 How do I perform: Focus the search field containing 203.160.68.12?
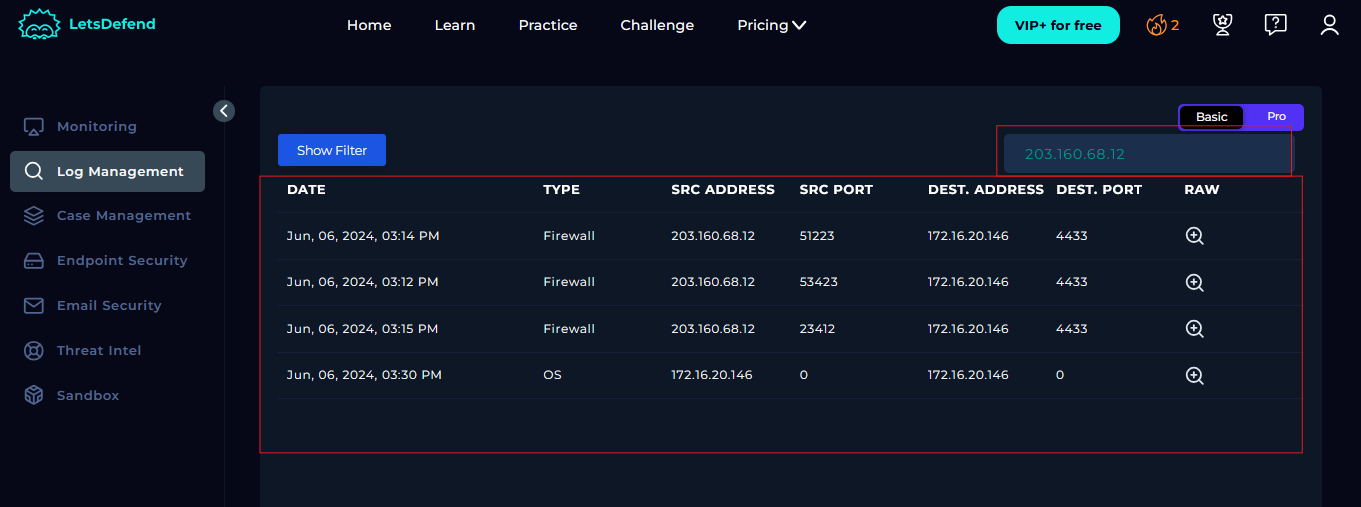(x=1148, y=154)
